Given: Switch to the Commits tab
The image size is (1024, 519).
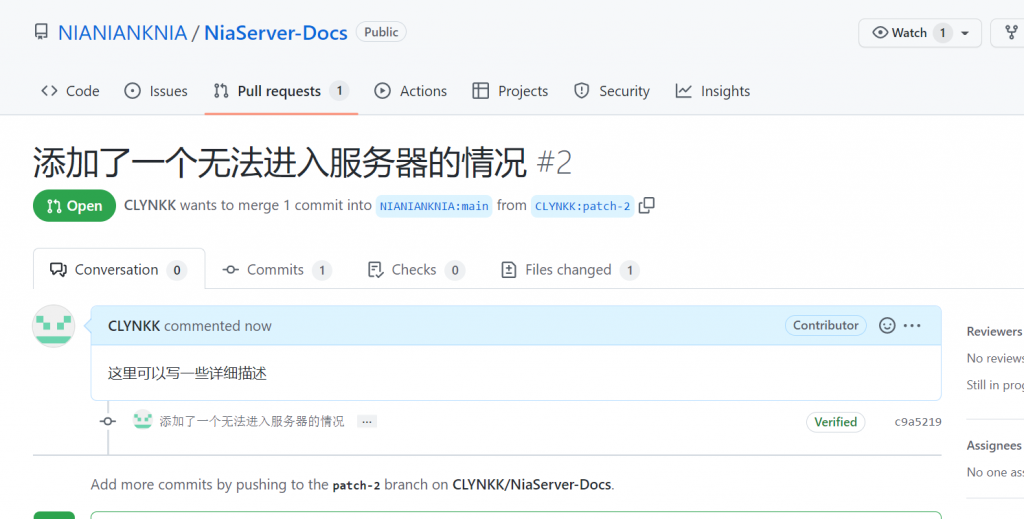Looking at the screenshot, I should 277,270.
